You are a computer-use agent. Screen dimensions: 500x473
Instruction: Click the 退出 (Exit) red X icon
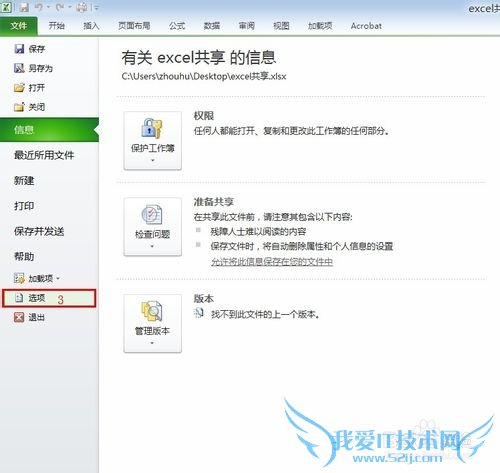19,317
